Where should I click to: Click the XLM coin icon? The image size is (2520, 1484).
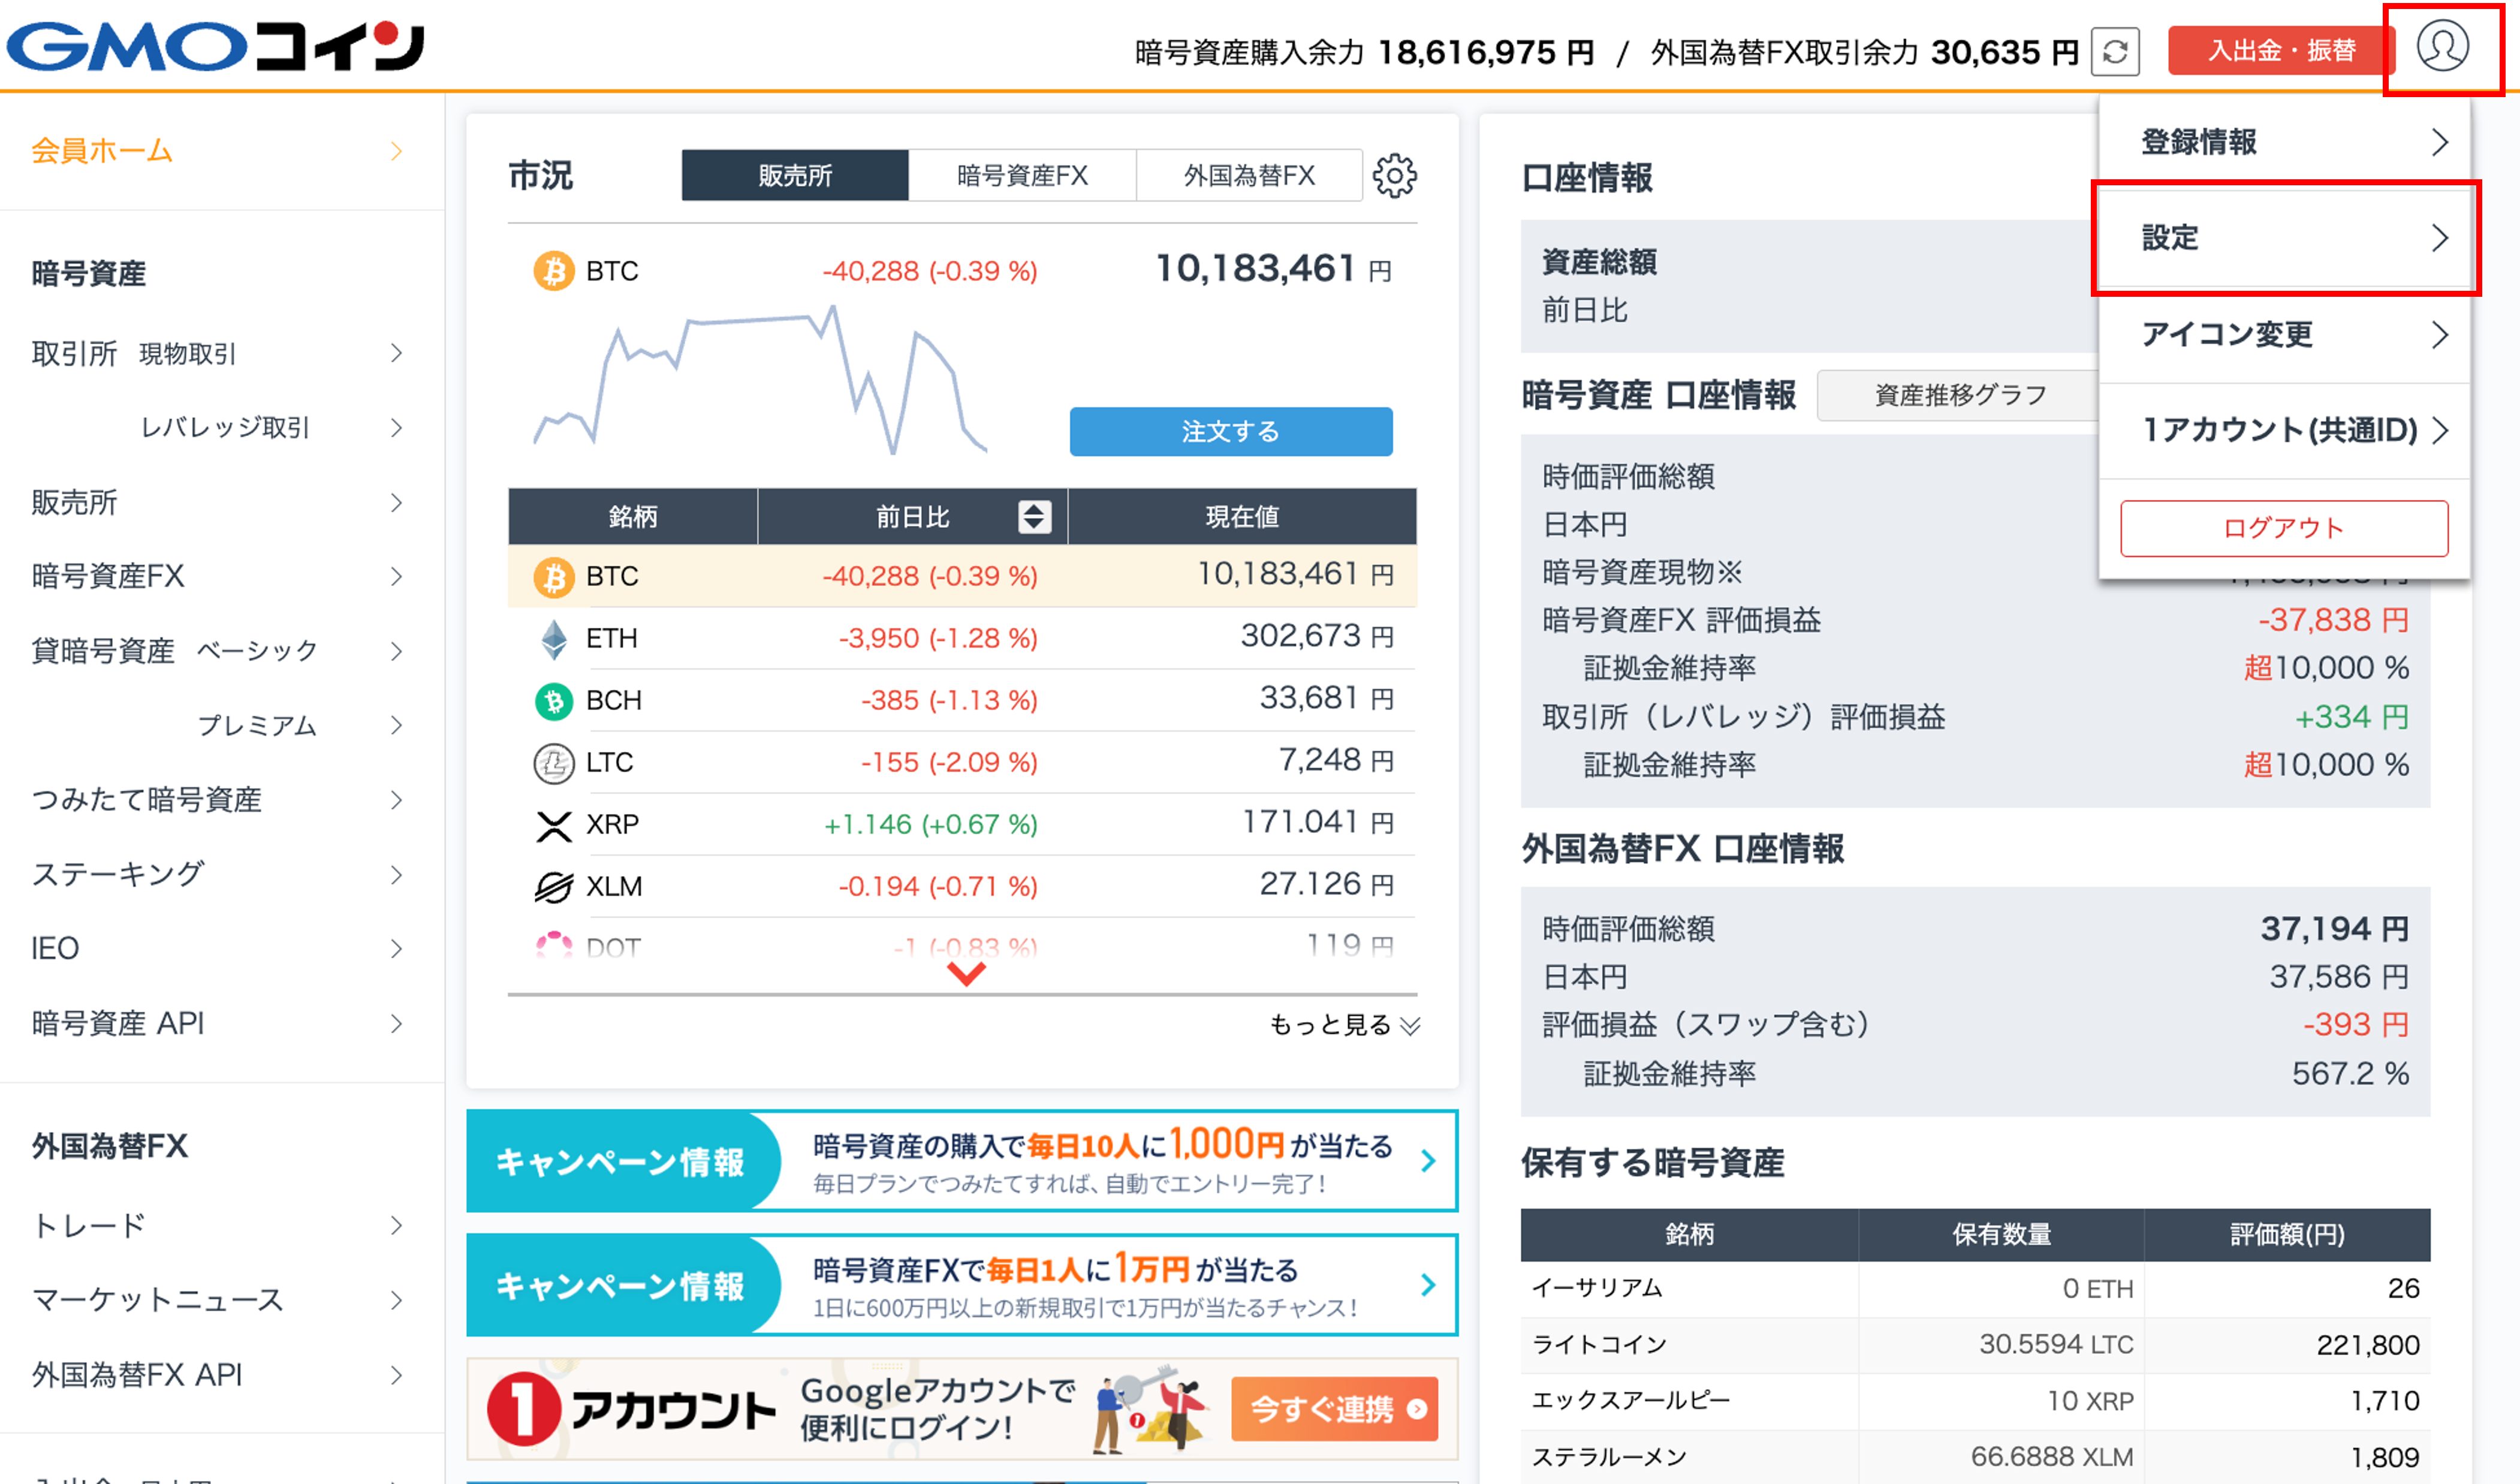[554, 887]
